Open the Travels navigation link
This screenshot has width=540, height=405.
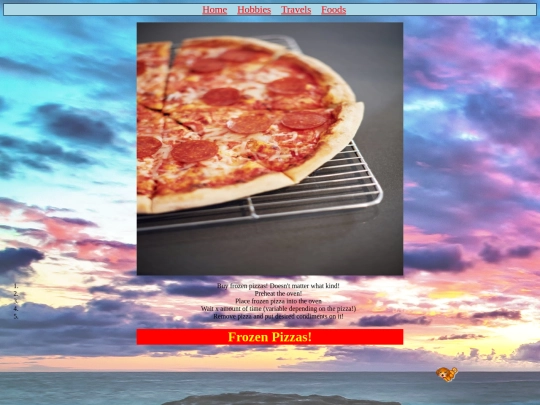click(296, 10)
